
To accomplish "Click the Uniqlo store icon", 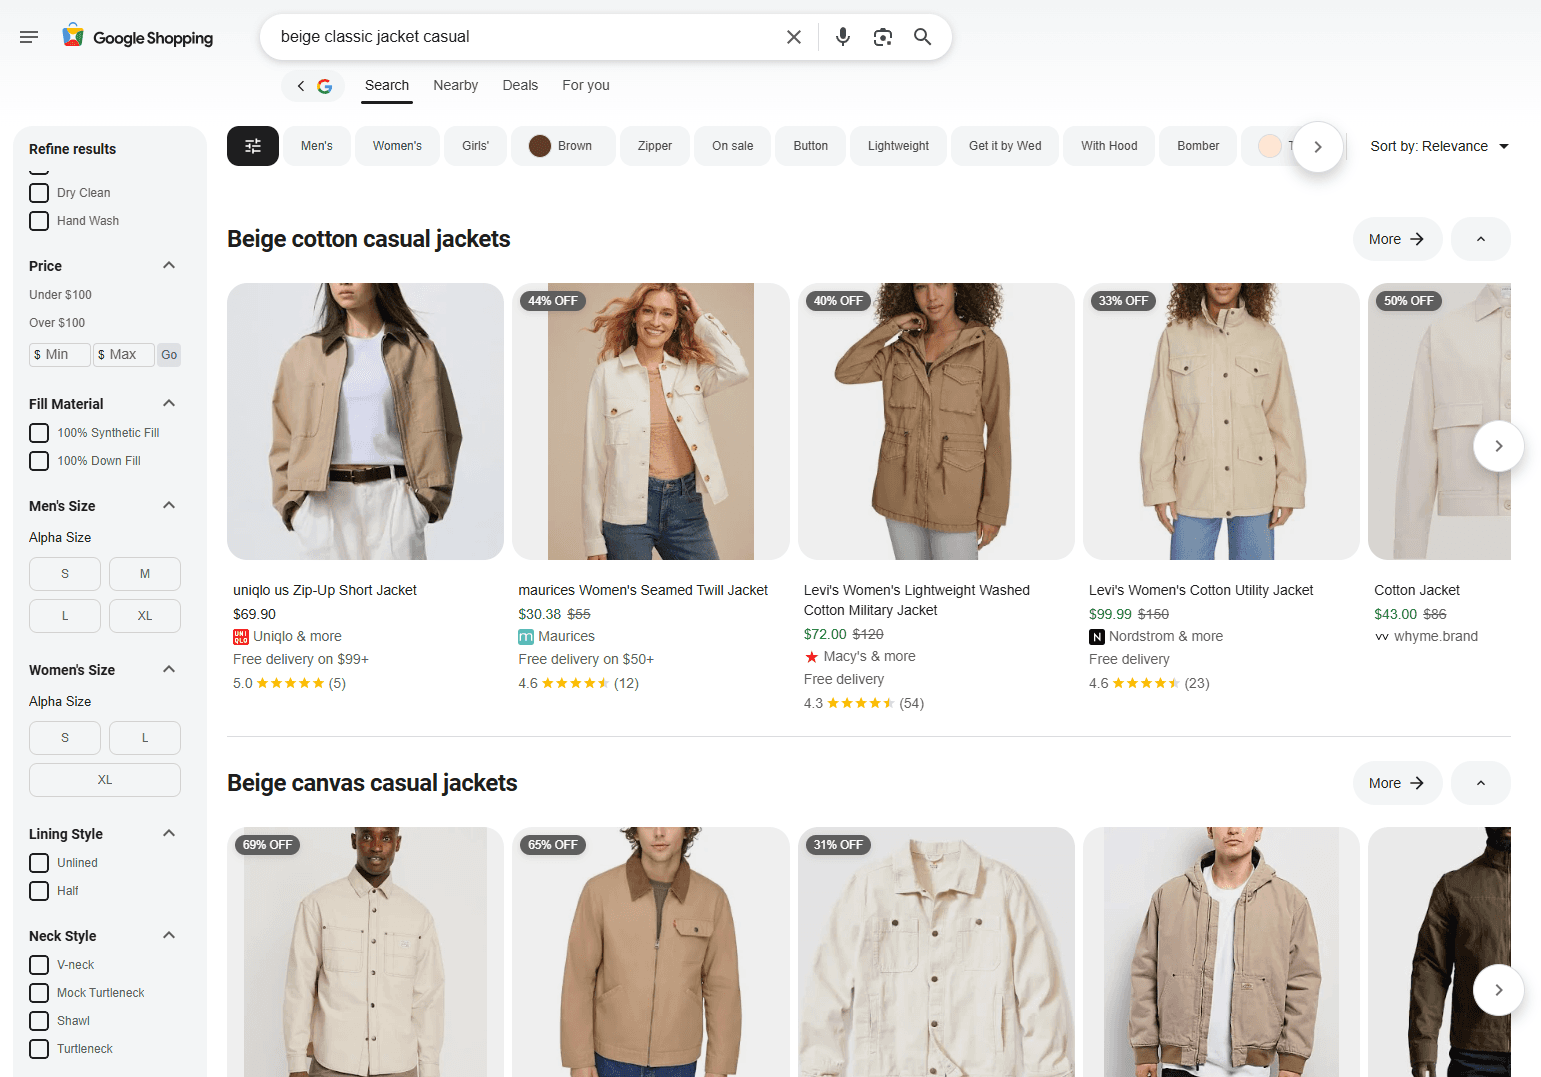I will 241,637.
